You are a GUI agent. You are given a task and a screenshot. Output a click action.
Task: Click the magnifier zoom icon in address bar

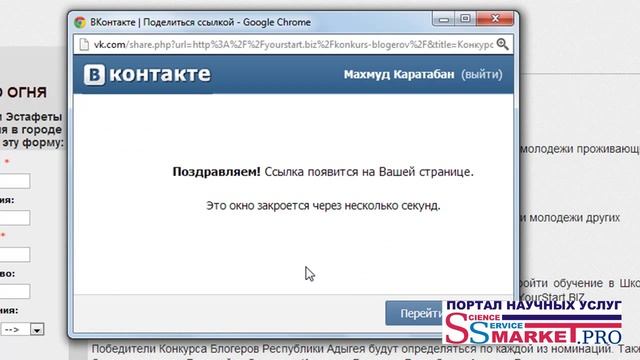tap(502, 44)
